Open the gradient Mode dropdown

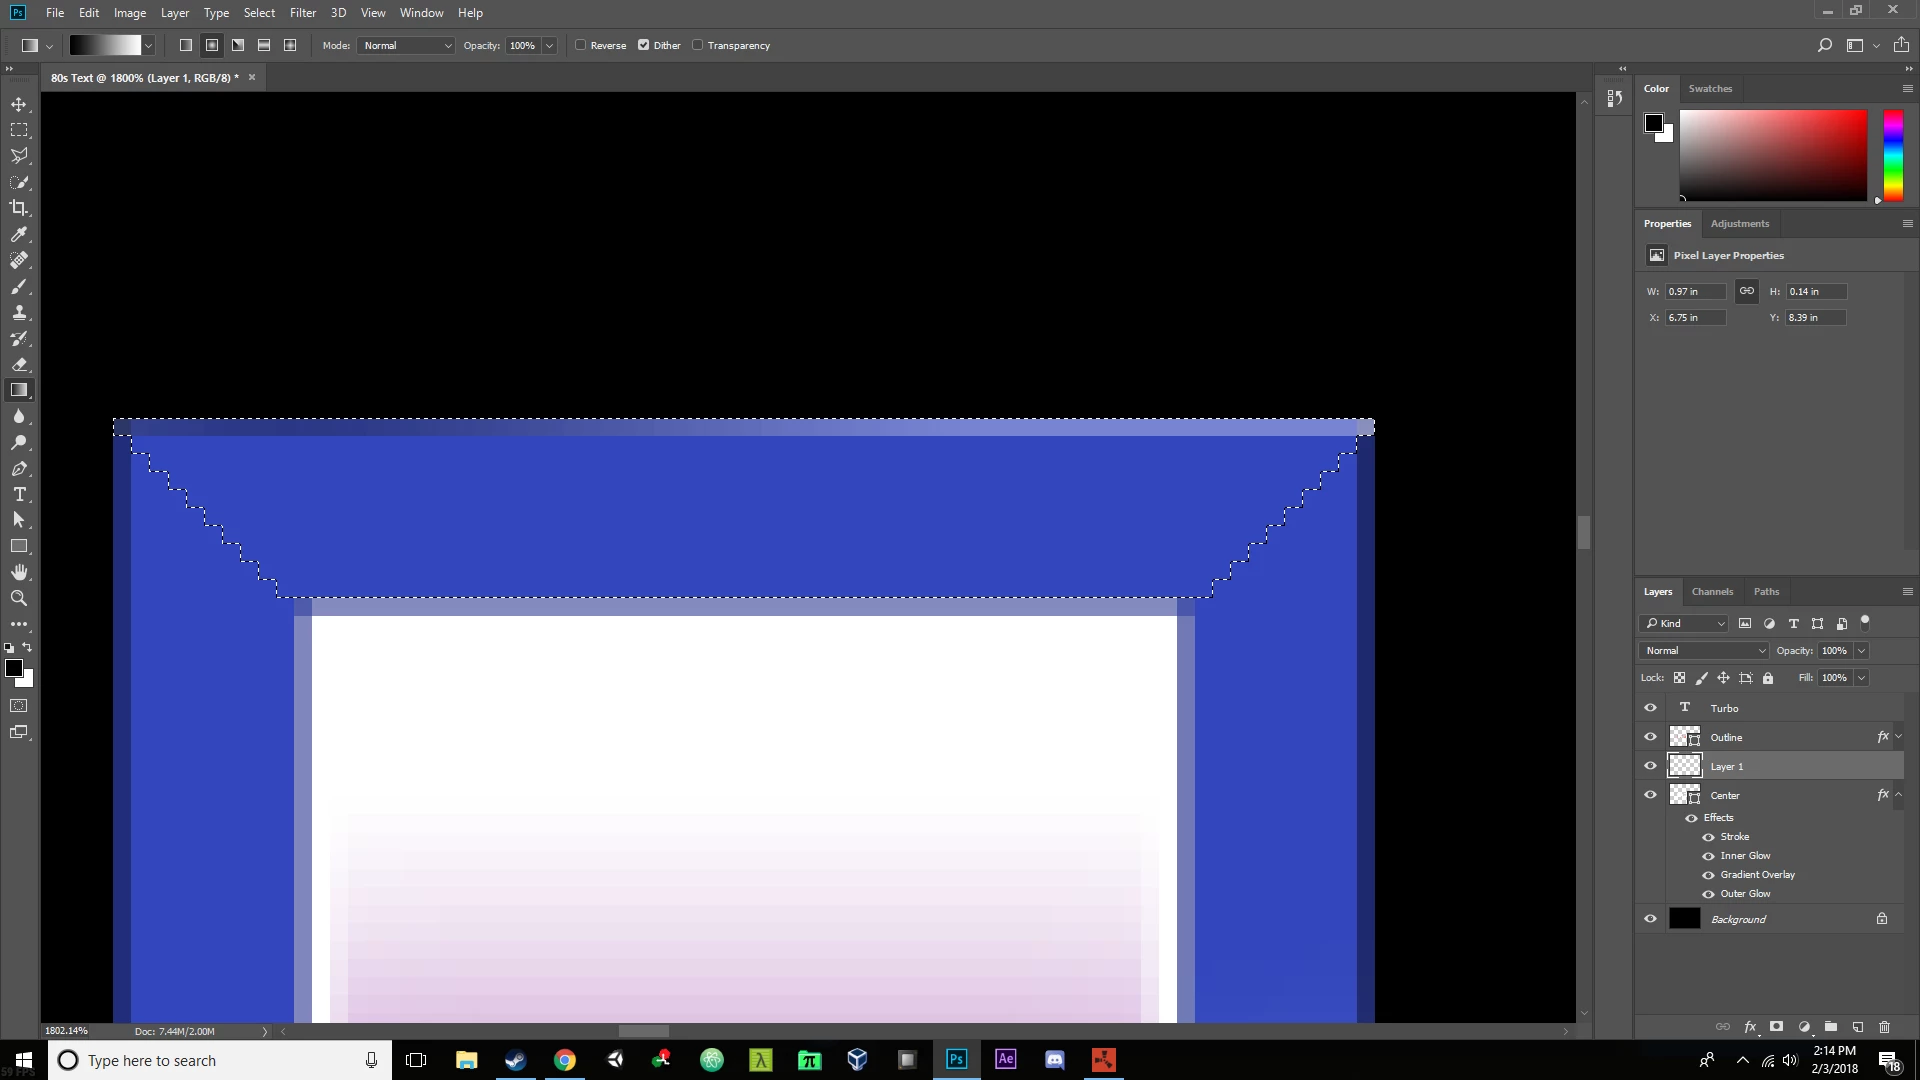coord(406,45)
